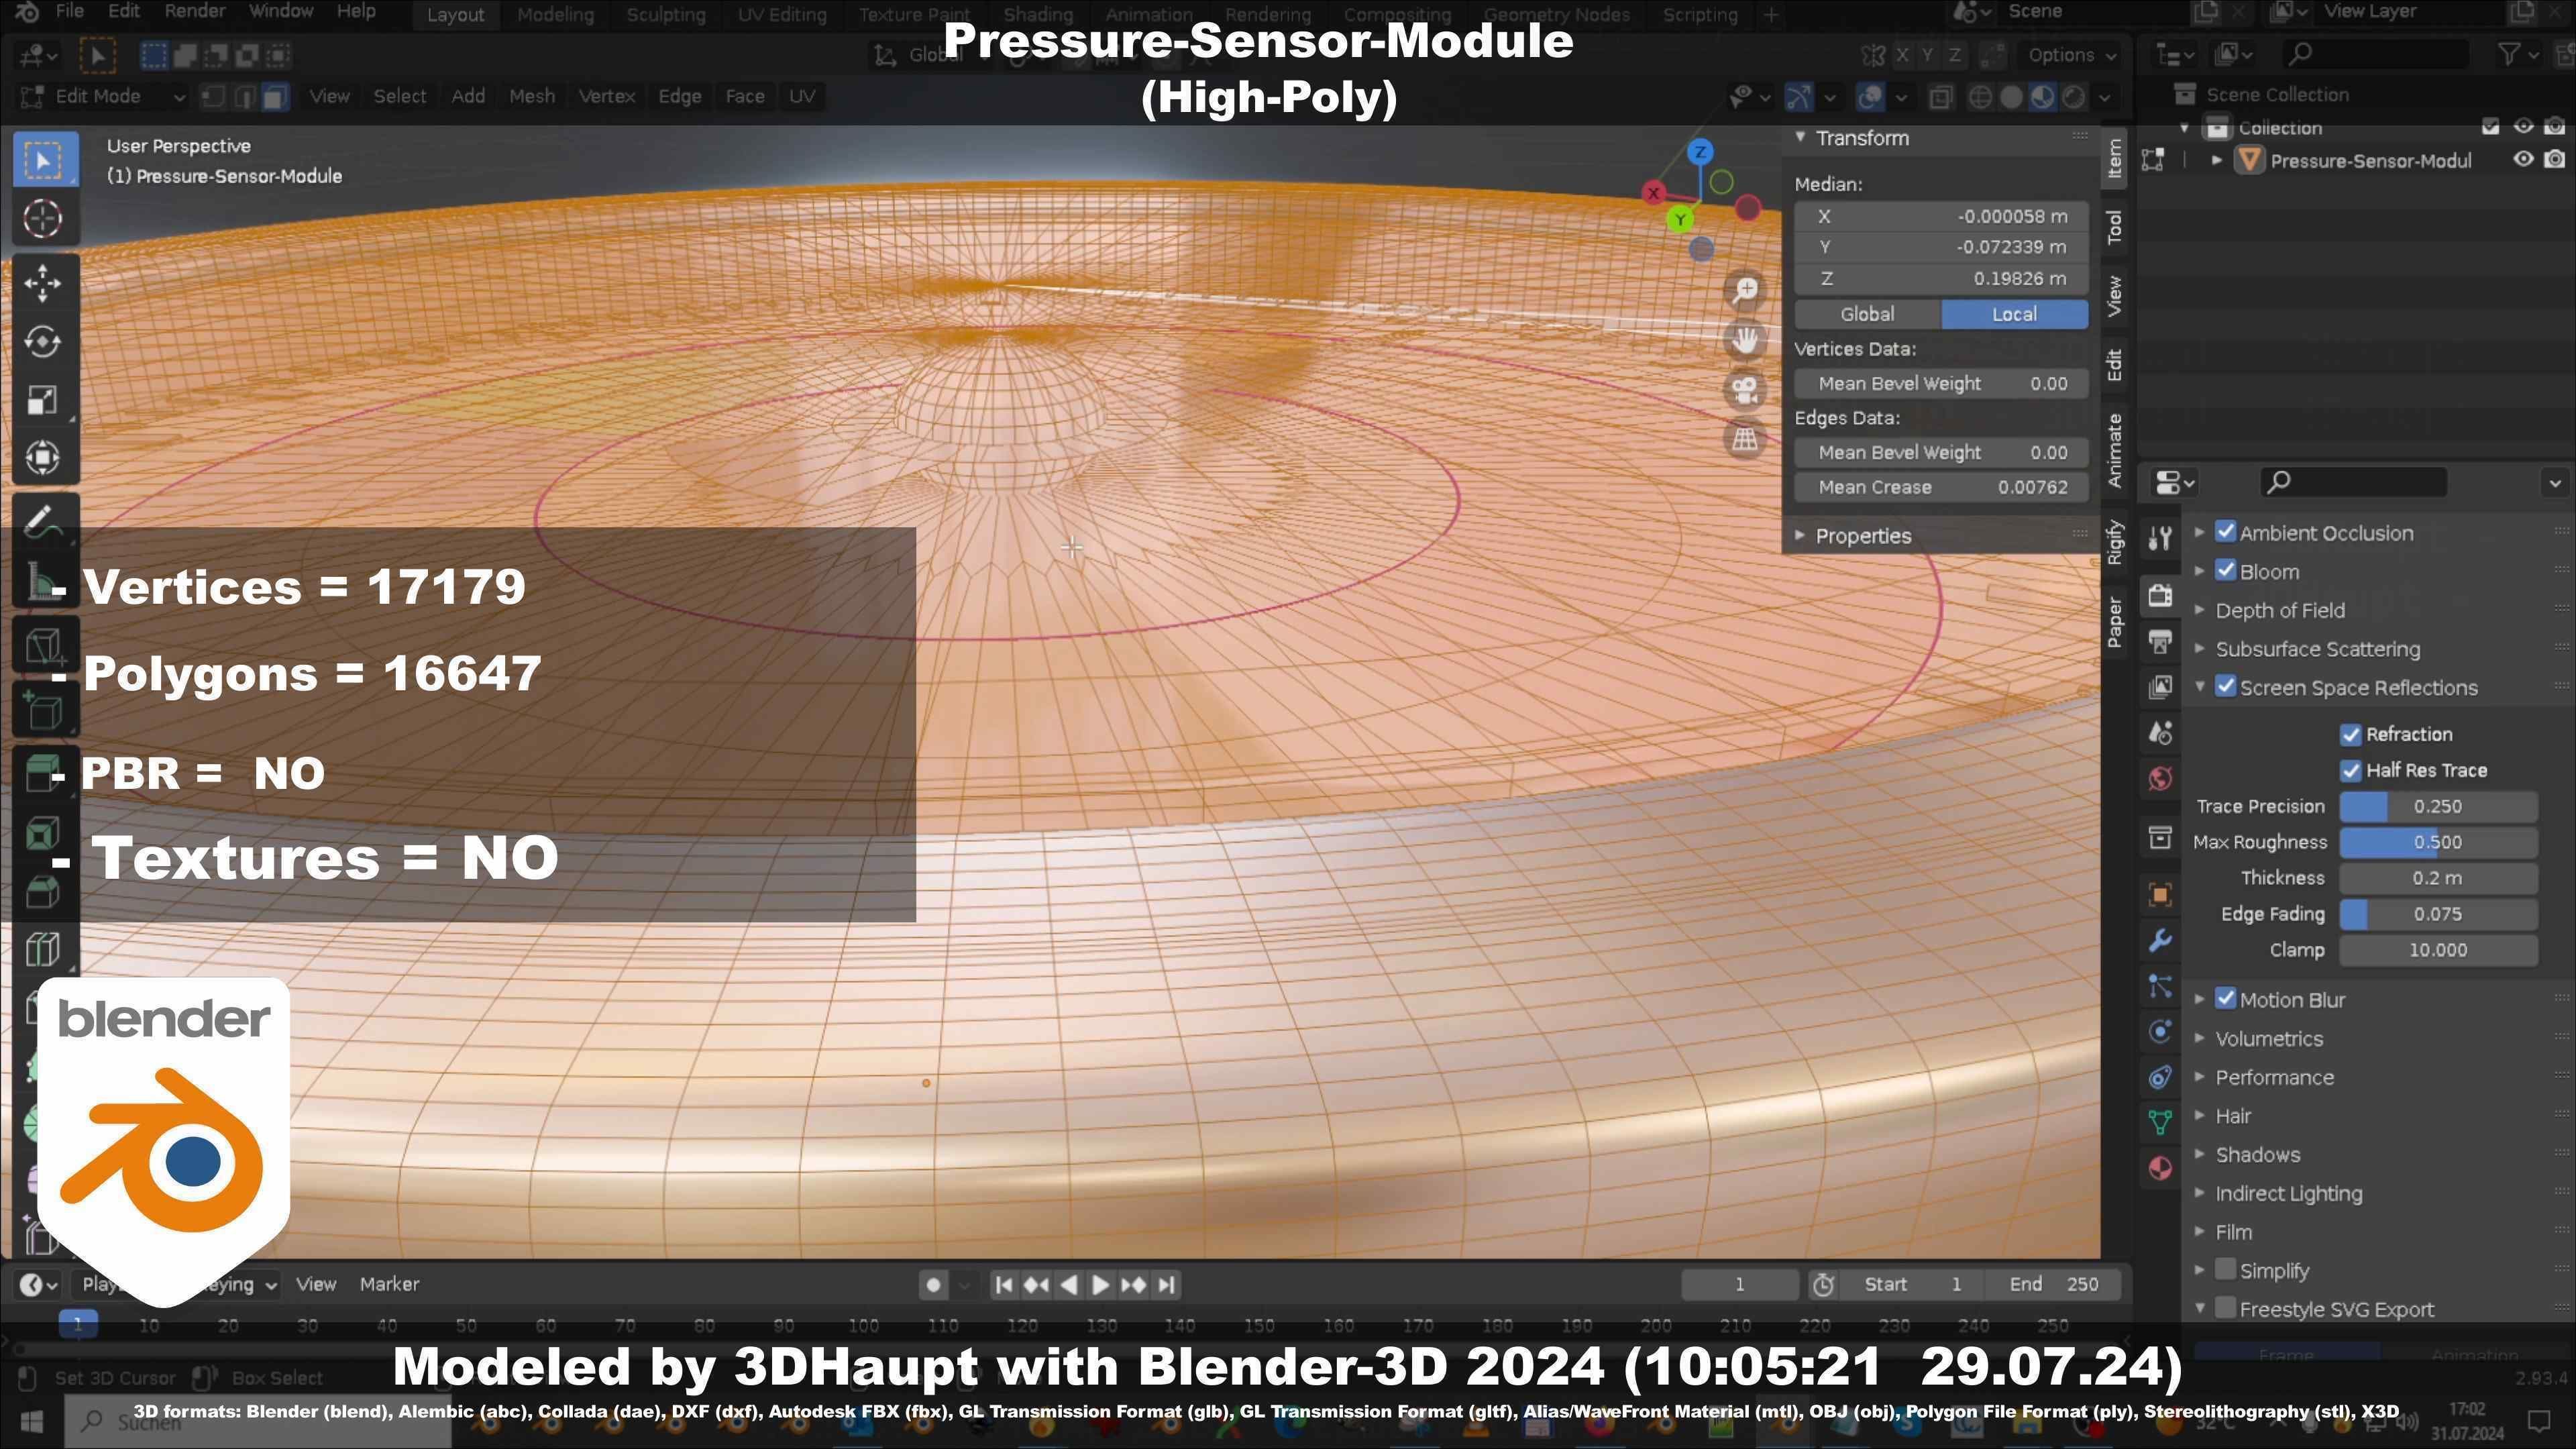This screenshot has height=1449, width=2576.
Task: Expand Depth of Field panel
Action: pyautogui.click(x=2279, y=610)
